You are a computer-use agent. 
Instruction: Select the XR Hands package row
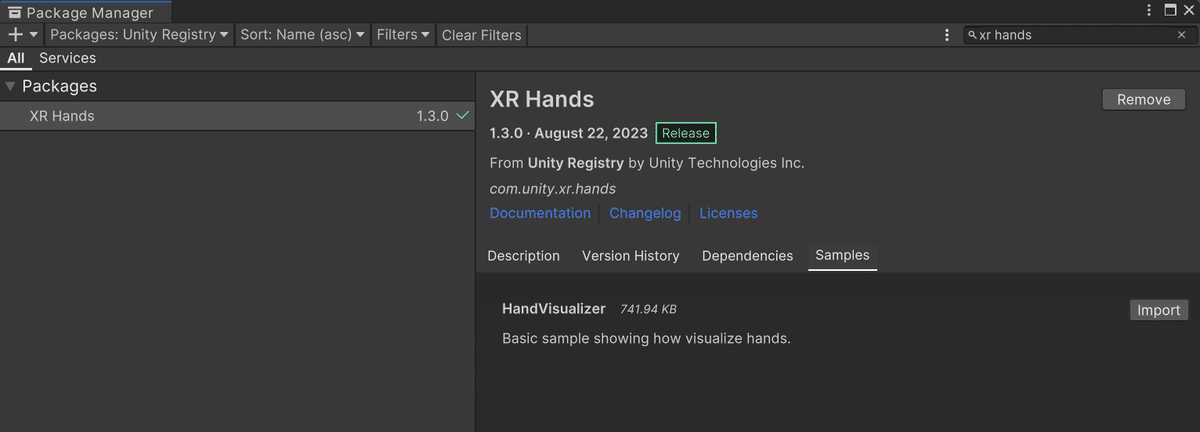(x=237, y=116)
